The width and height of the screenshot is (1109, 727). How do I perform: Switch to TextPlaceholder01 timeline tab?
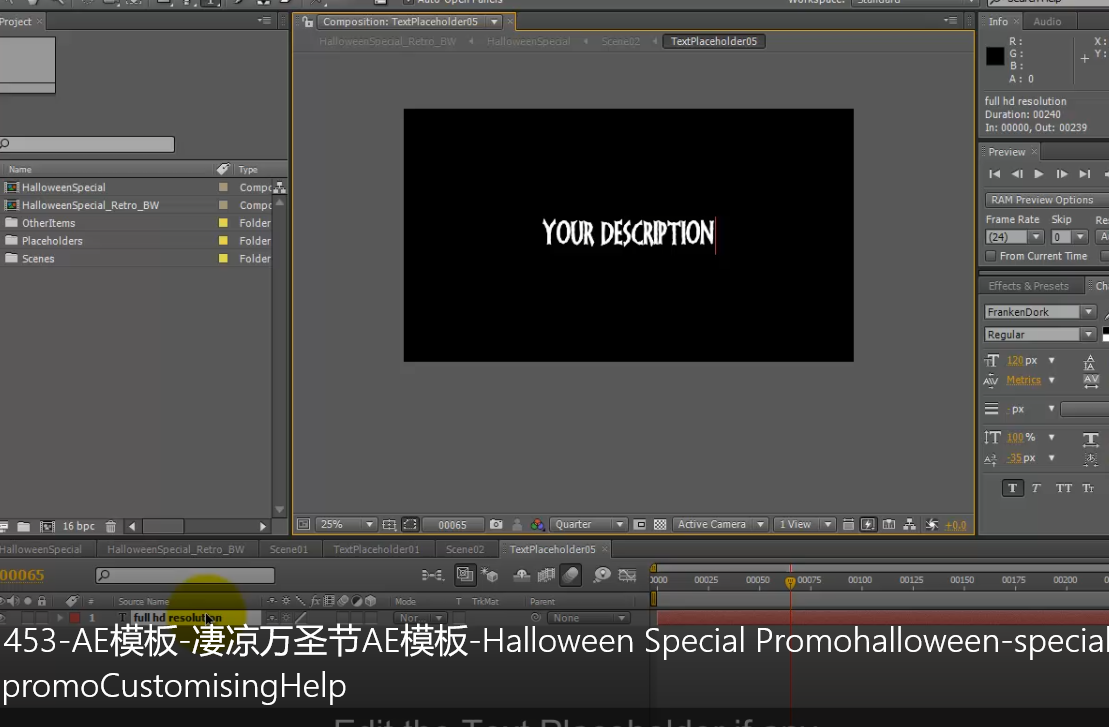coord(376,549)
